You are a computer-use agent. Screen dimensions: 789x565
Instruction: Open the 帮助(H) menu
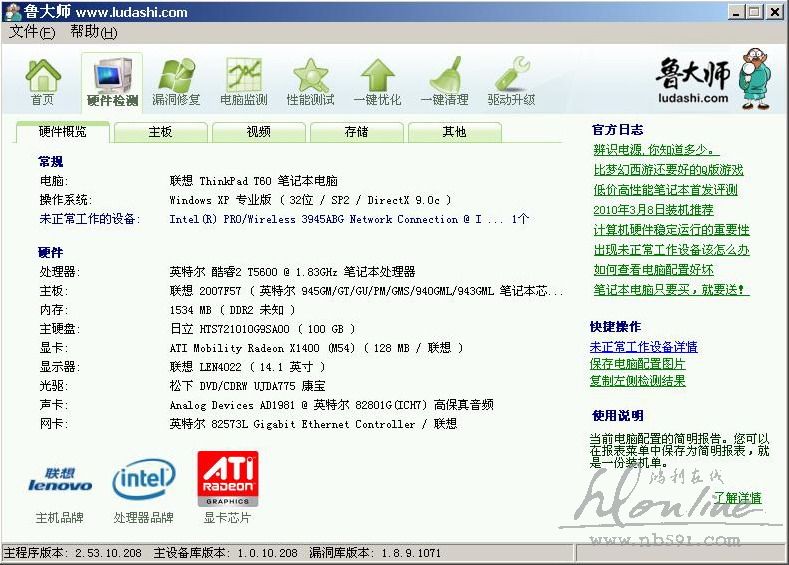94,32
